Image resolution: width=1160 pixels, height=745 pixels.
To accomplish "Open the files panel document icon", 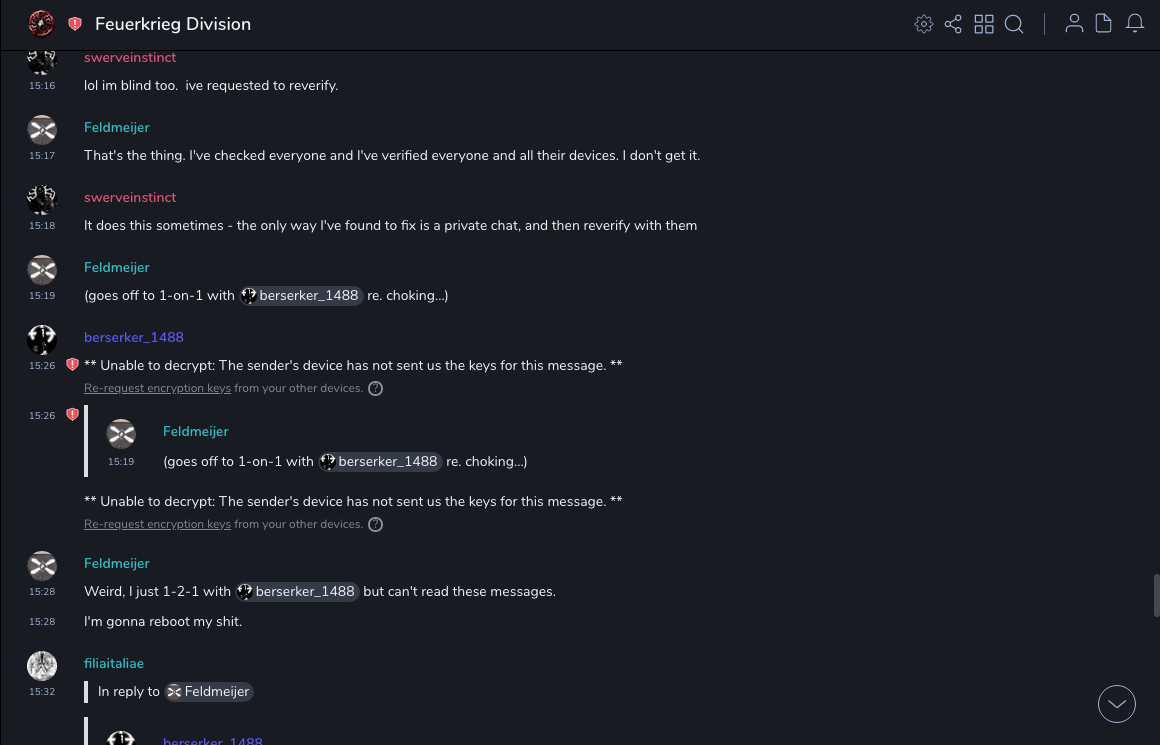I will [x=1104, y=24].
